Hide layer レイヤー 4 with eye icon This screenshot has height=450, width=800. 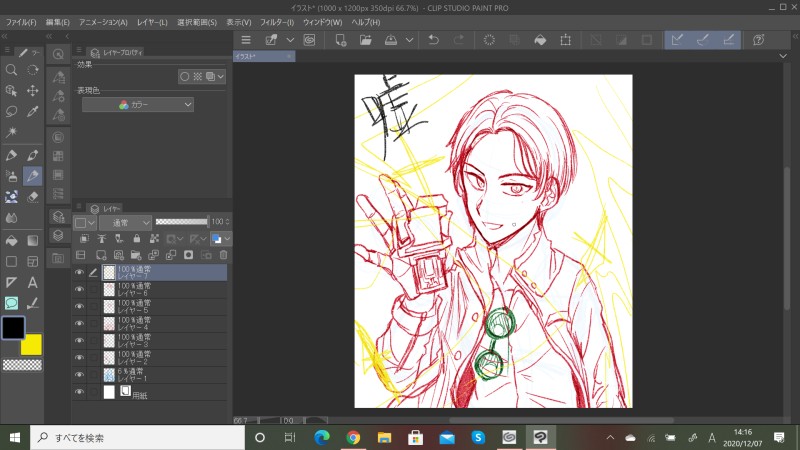pos(79,323)
